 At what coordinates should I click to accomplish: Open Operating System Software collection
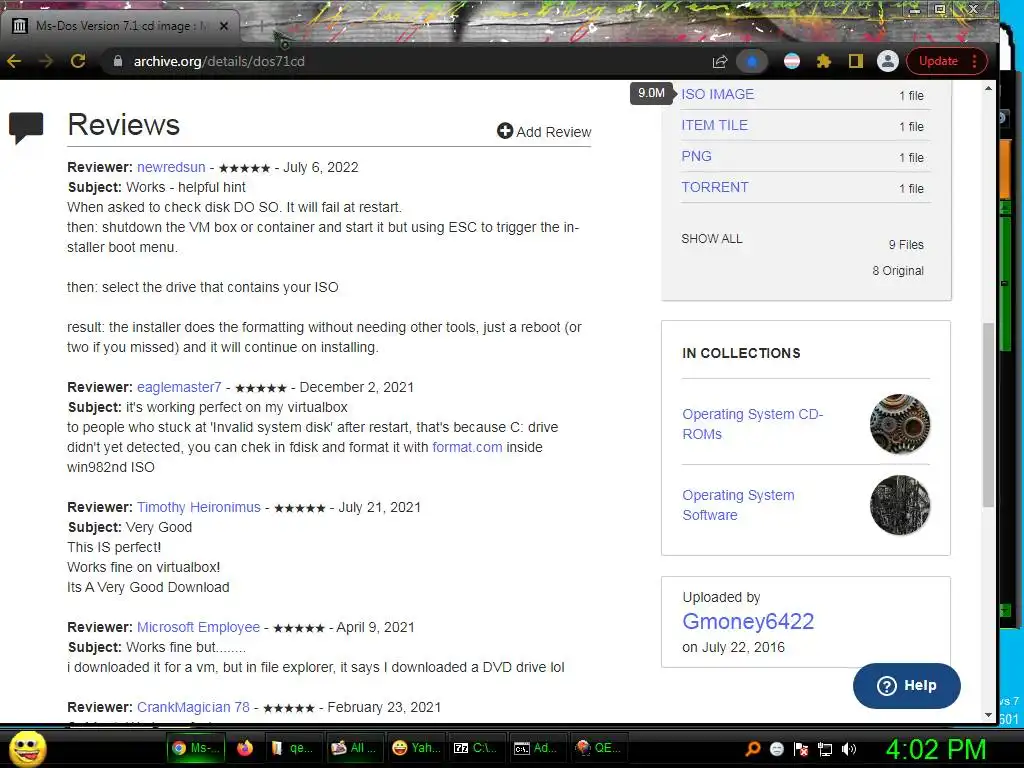738,505
